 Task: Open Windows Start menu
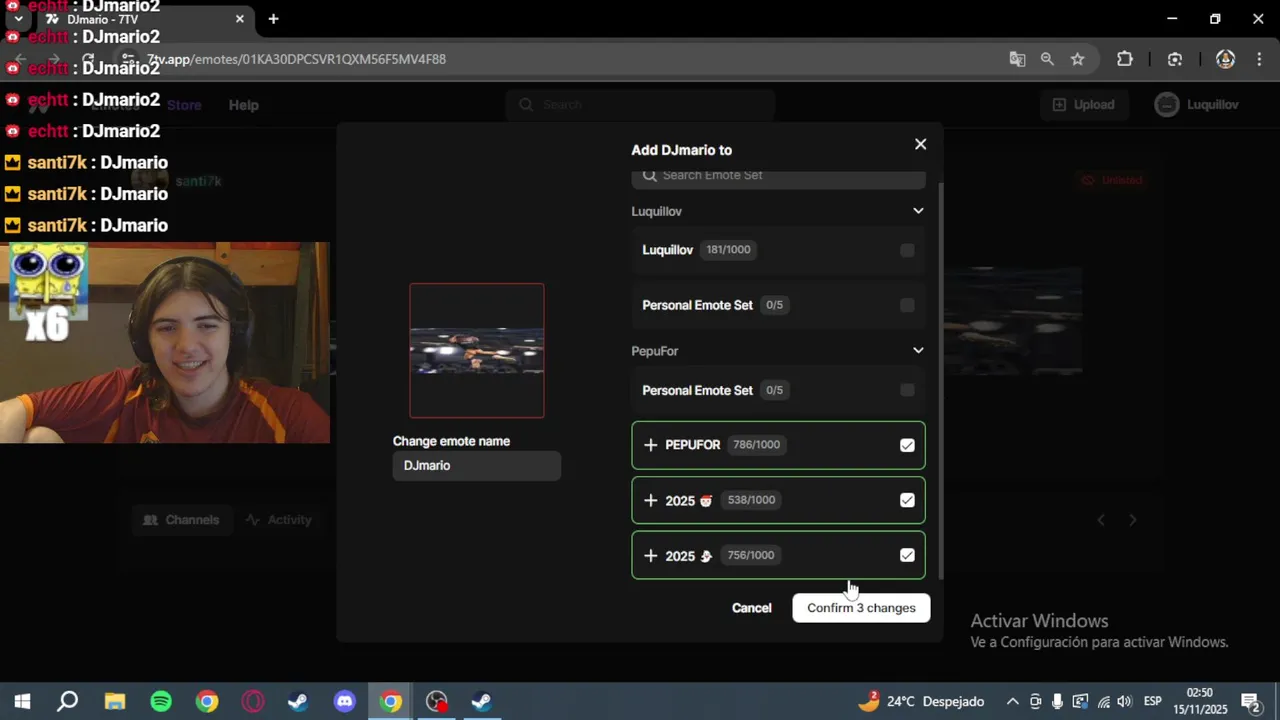pyautogui.click(x=22, y=701)
